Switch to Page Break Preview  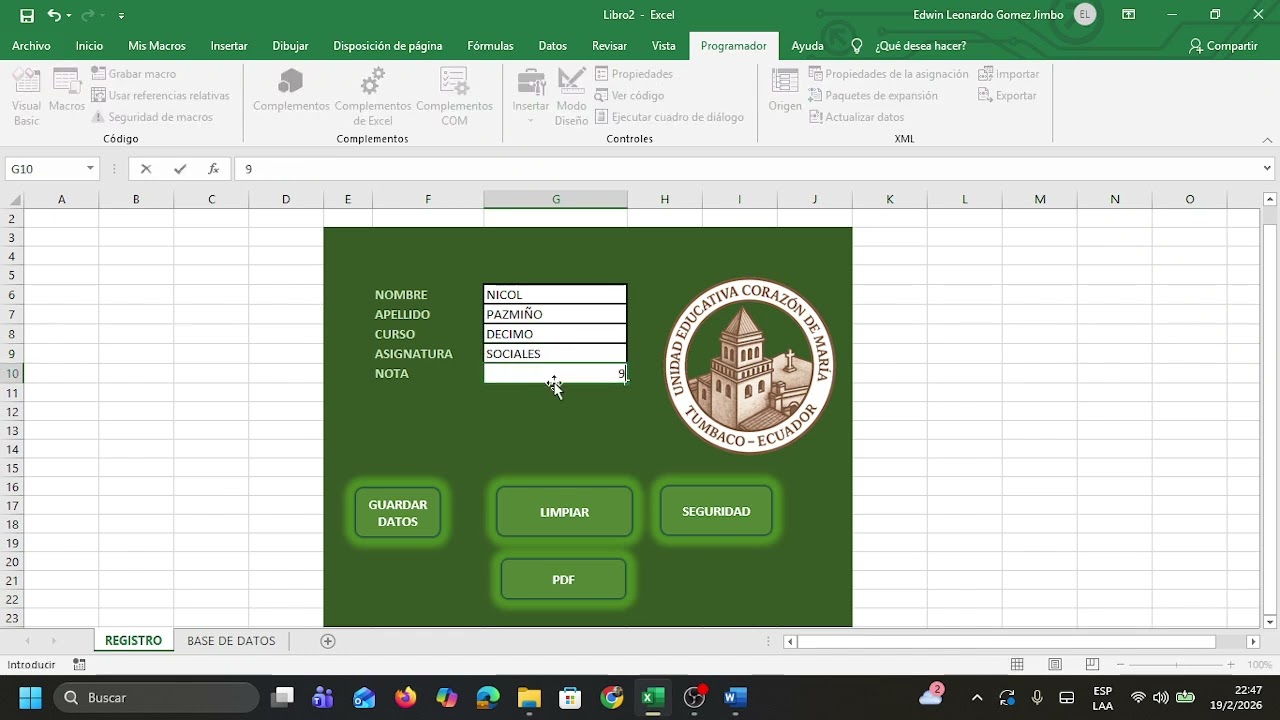(x=1092, y=665)
